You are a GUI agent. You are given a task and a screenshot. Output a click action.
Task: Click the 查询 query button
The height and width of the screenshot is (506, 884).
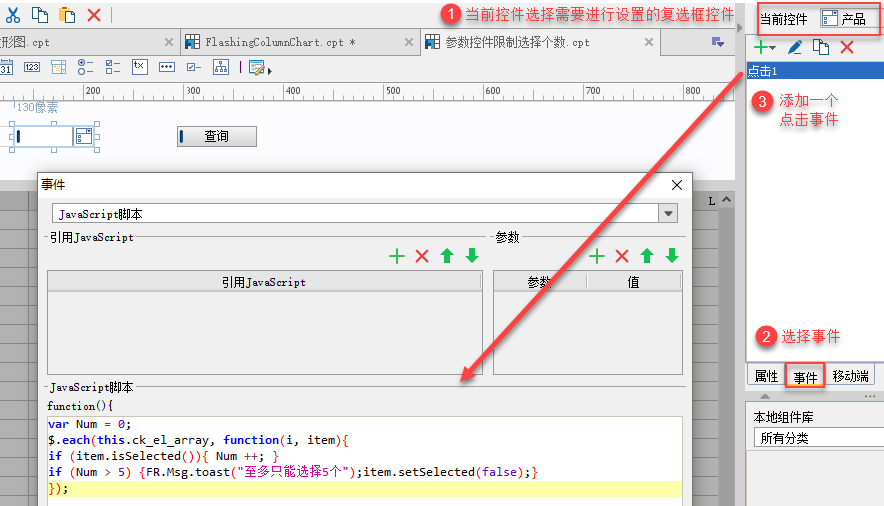click(217, 136)
